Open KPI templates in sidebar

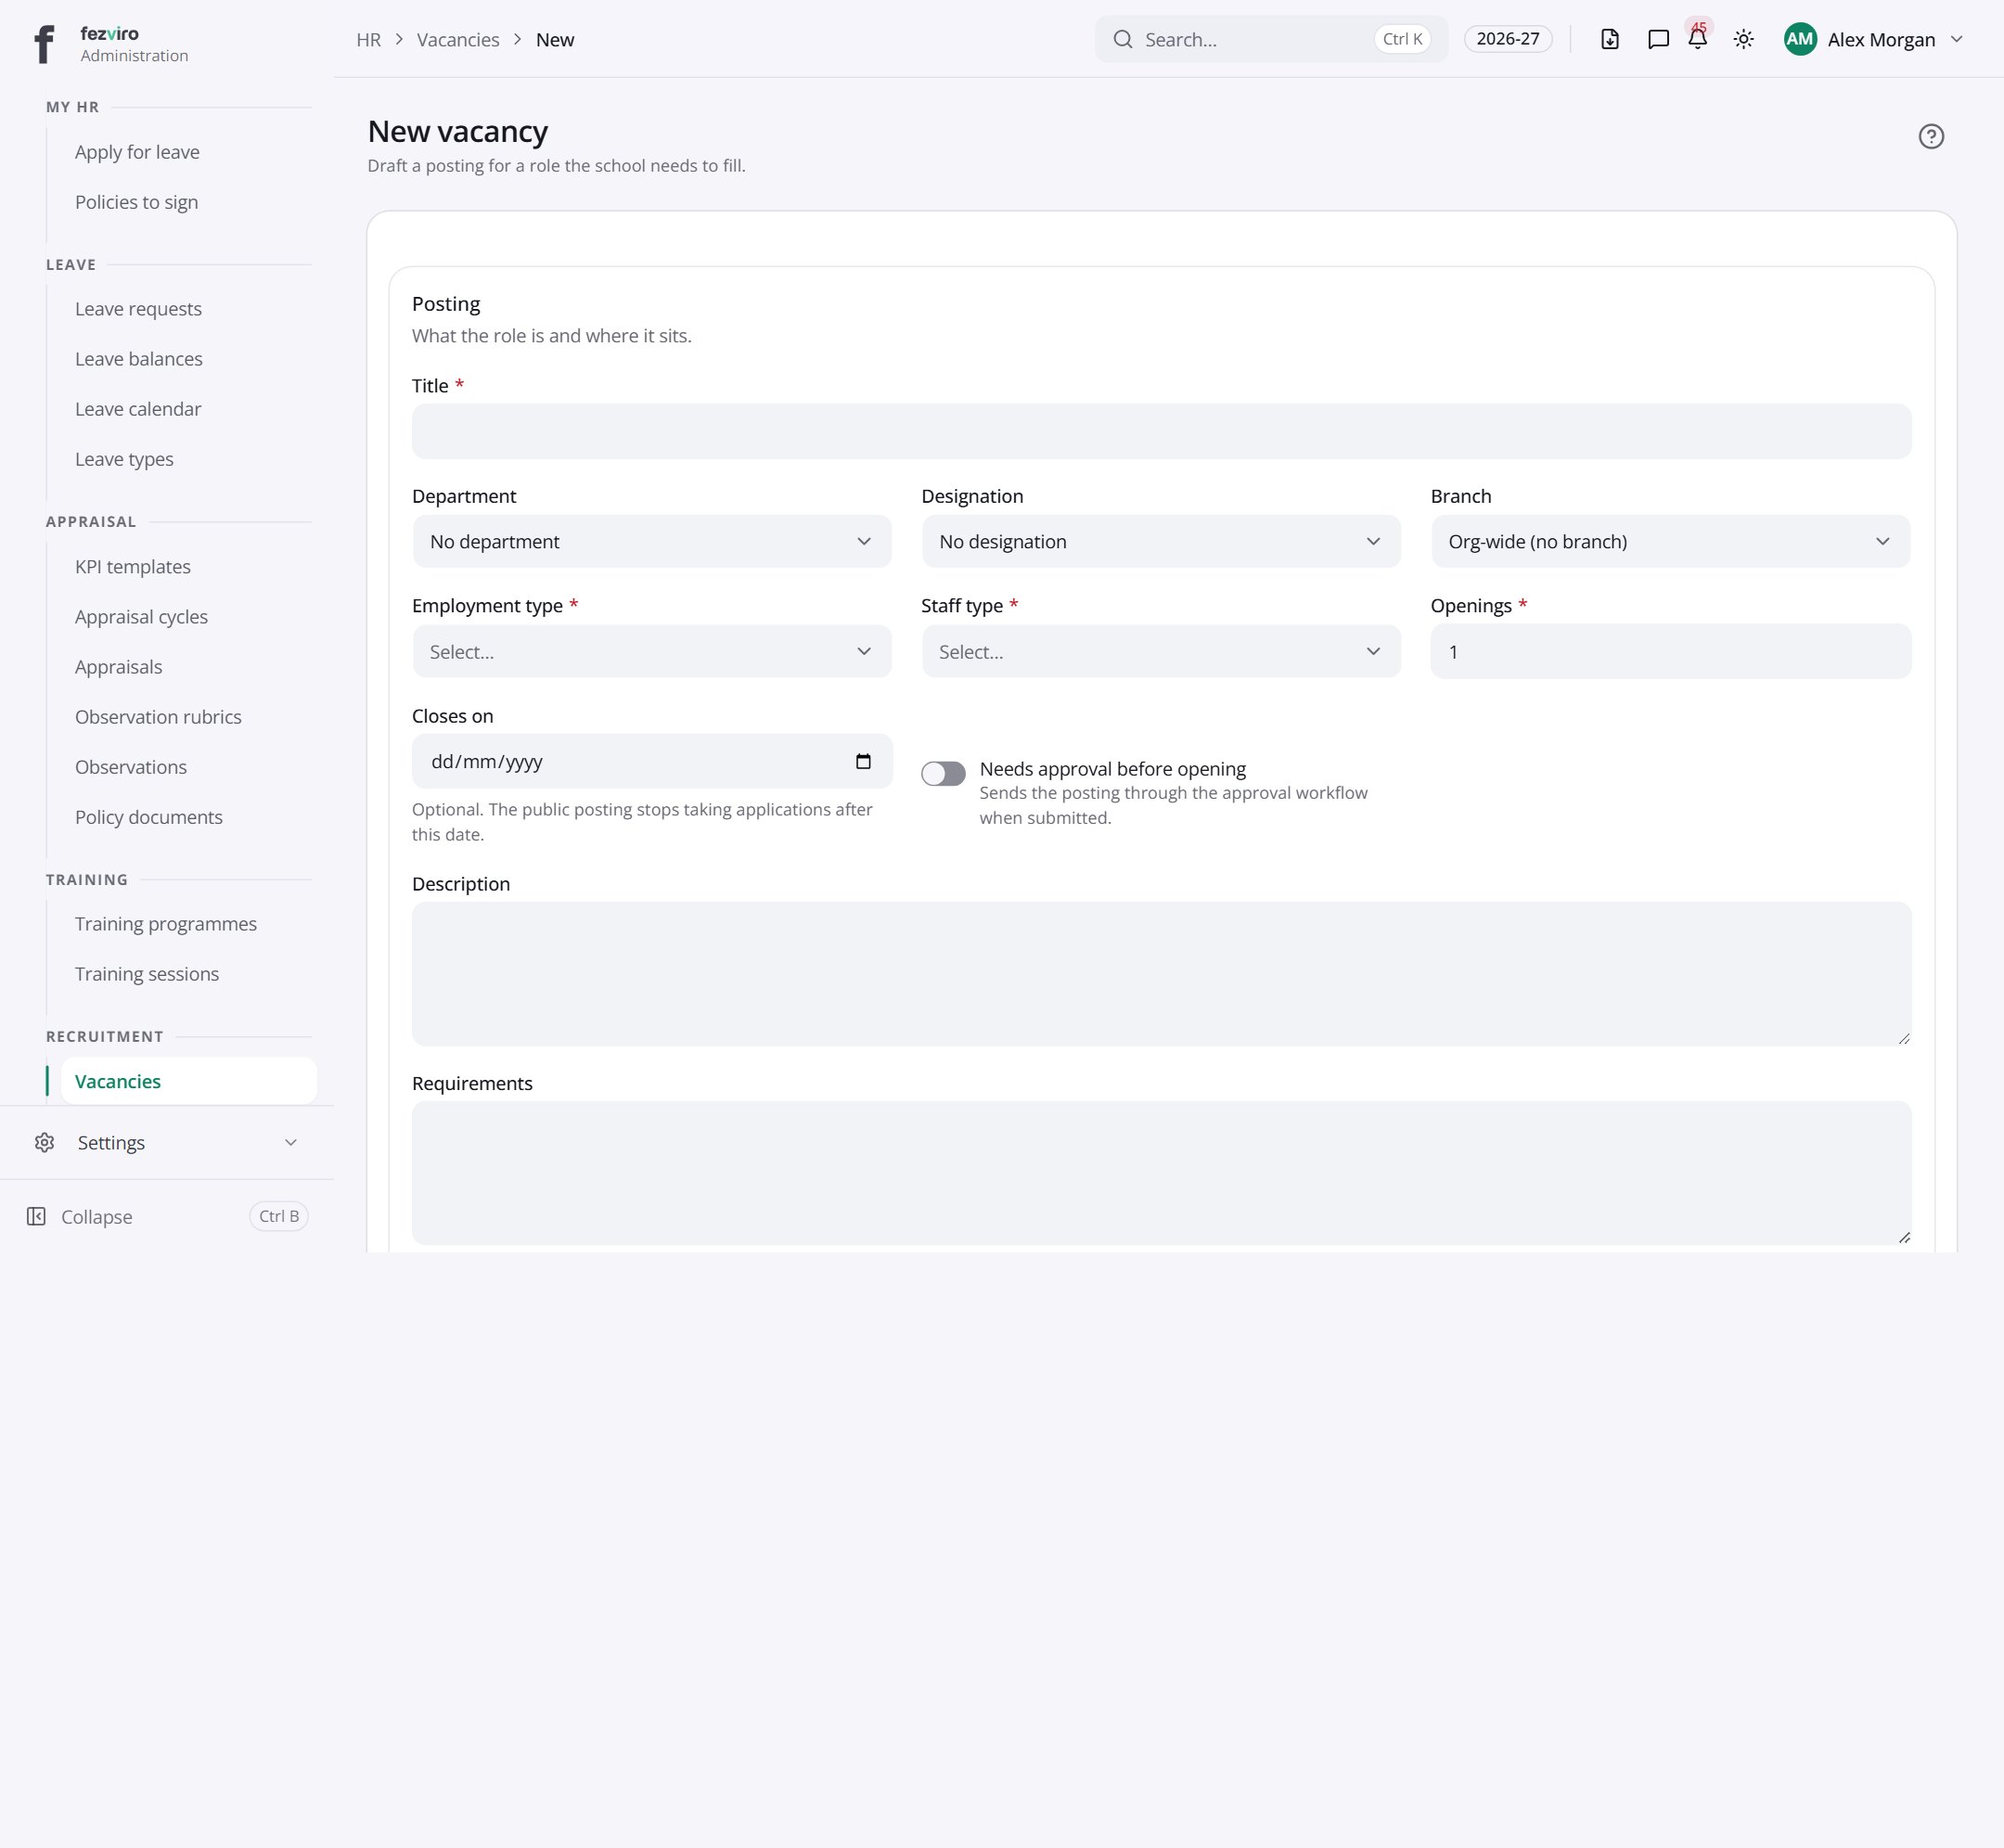click(x=133, y=566)
